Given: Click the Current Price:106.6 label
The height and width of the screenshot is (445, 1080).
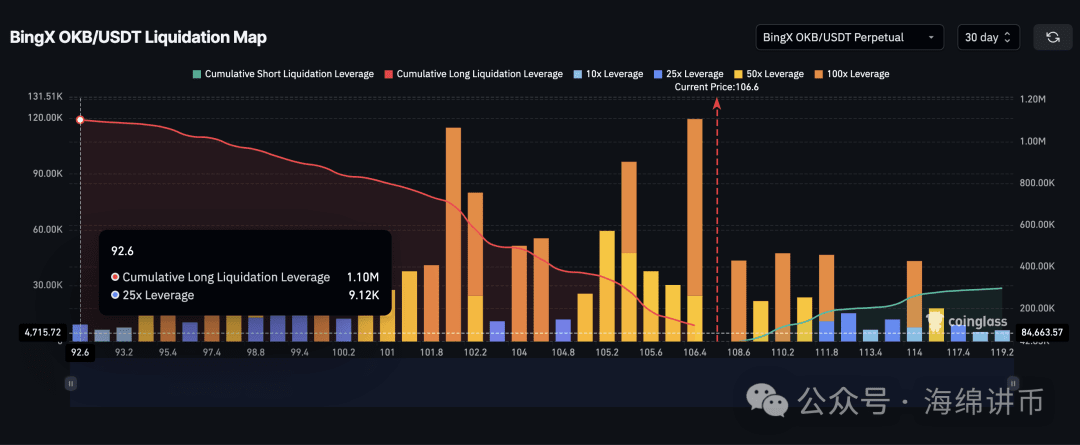Looking at the screenshot, I should [716, 87].
